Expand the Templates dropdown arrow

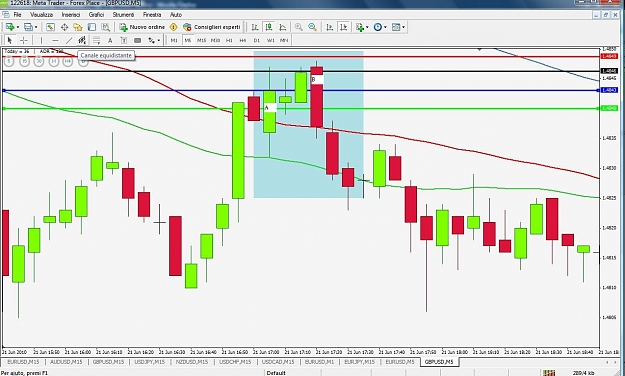[x=403, y=27]
